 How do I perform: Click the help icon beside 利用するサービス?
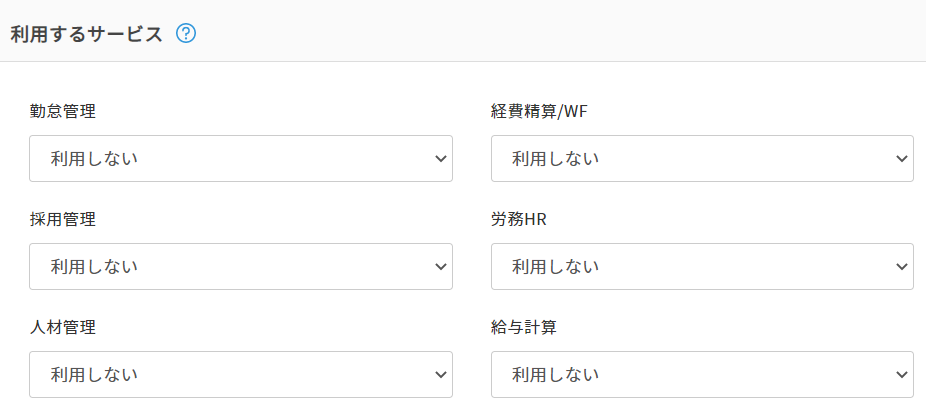point(186,33)
